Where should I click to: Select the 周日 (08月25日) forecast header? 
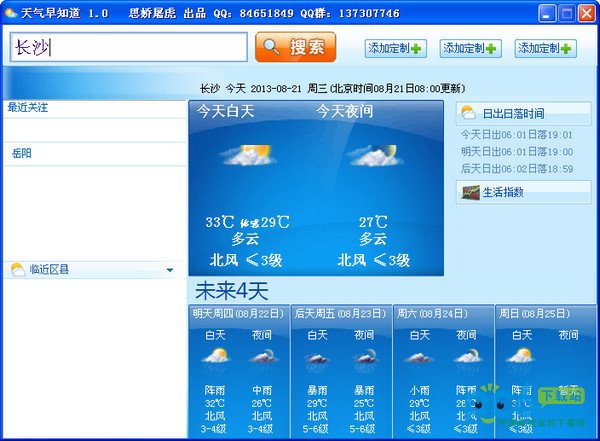pyautogui.click(x=535, y=314)
